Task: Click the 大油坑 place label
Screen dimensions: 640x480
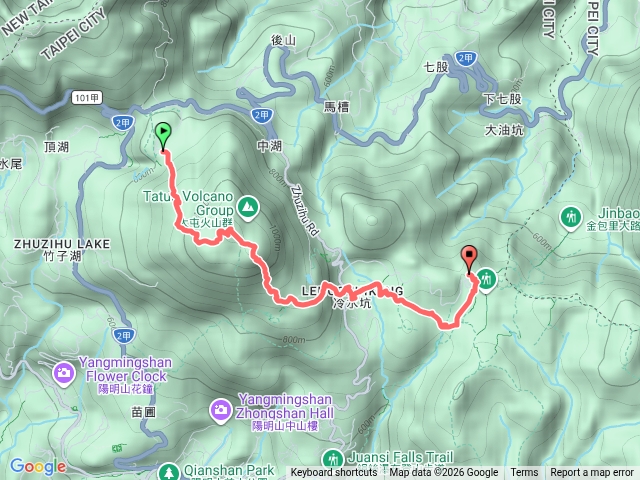Action: pyautogui.click(x=504, y=130)
